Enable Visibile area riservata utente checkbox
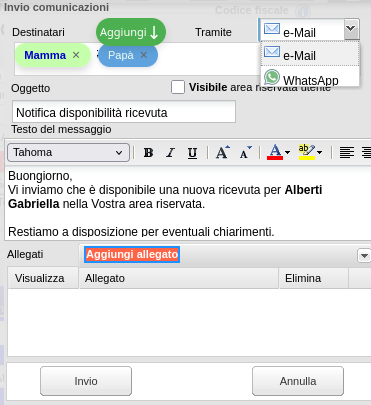The image size is (371, 405). click(x=178, y=87)
